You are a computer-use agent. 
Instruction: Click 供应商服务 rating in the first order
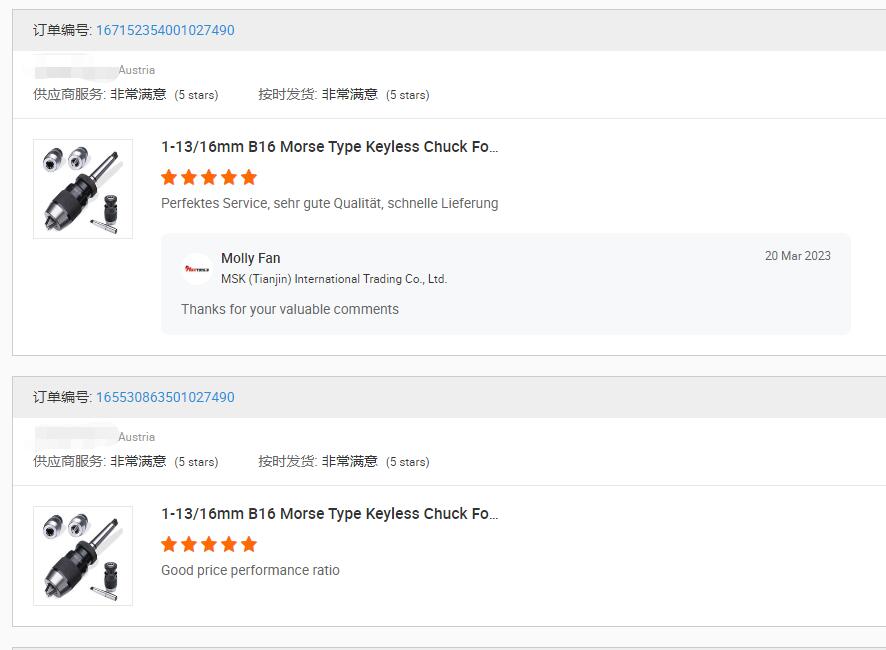125,95
